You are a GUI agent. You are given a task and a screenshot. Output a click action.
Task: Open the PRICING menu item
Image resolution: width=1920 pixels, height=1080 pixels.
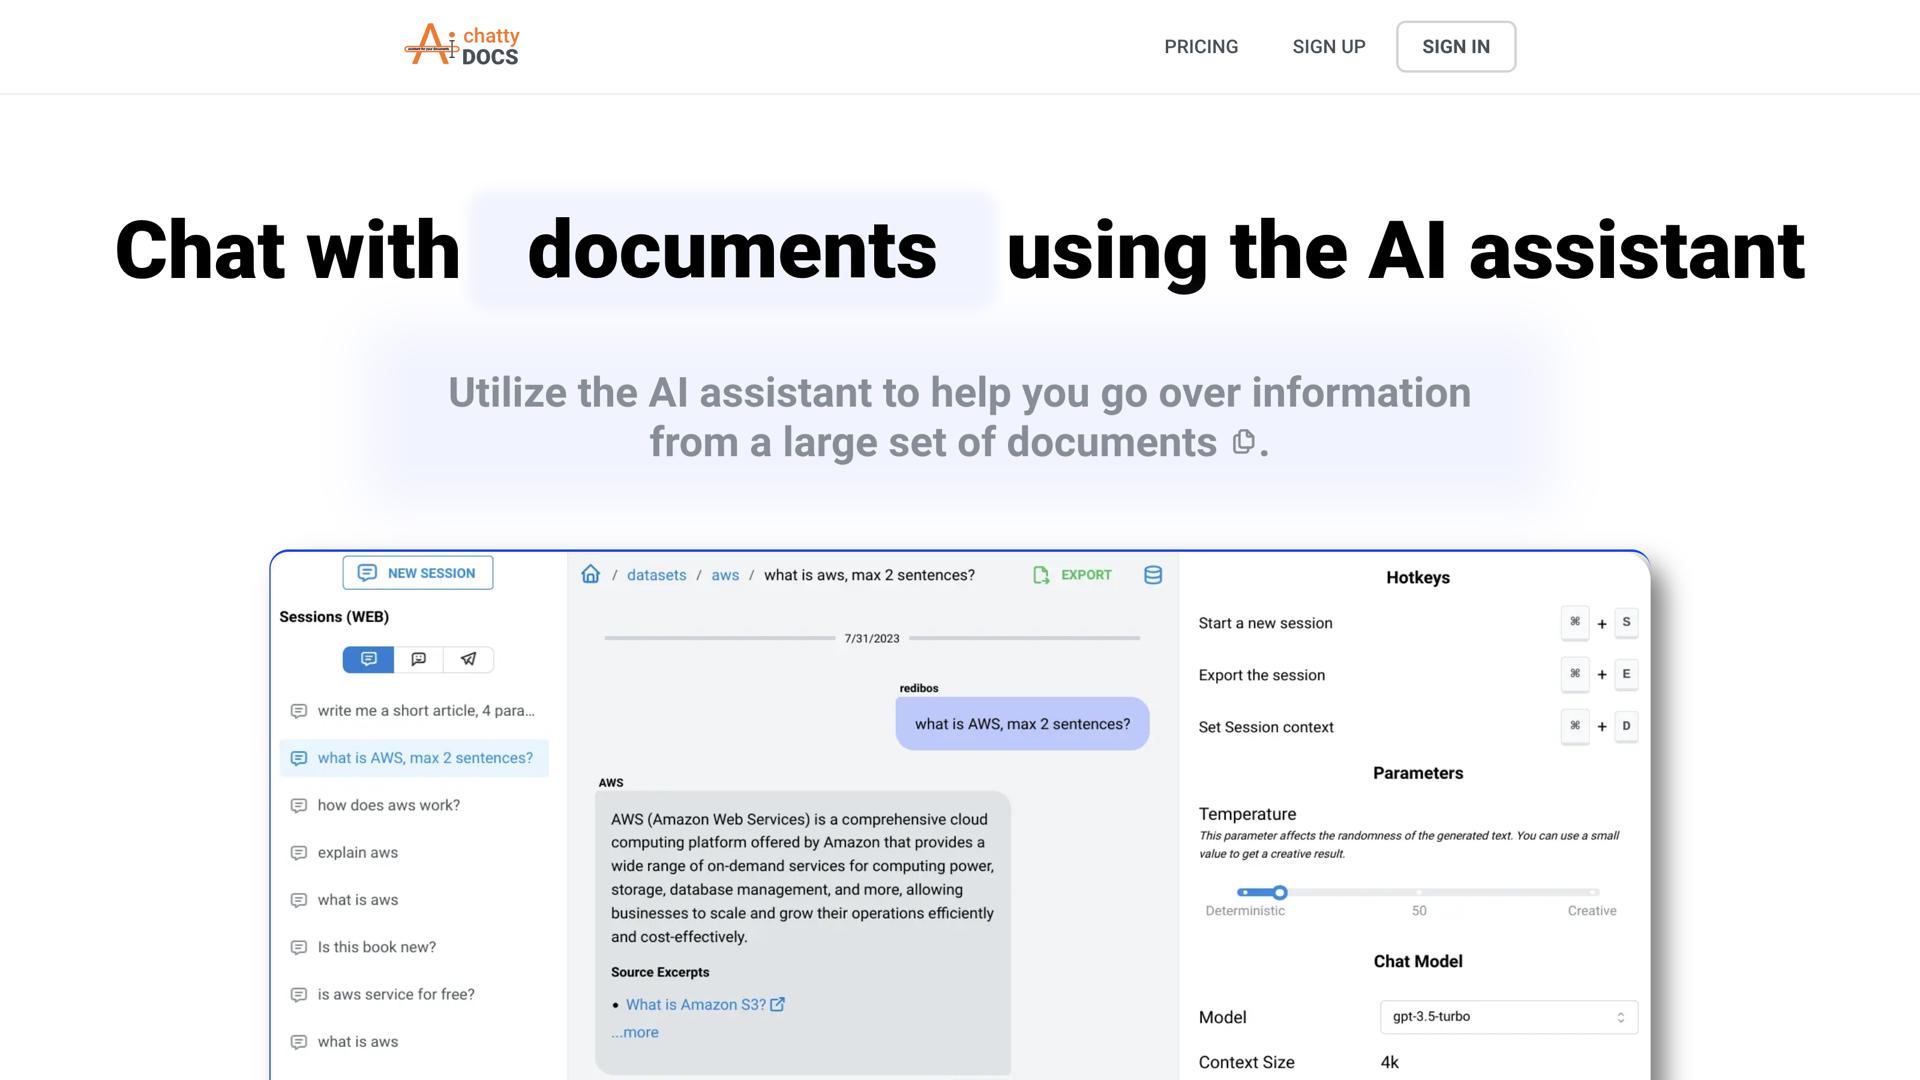(1201, 46)
